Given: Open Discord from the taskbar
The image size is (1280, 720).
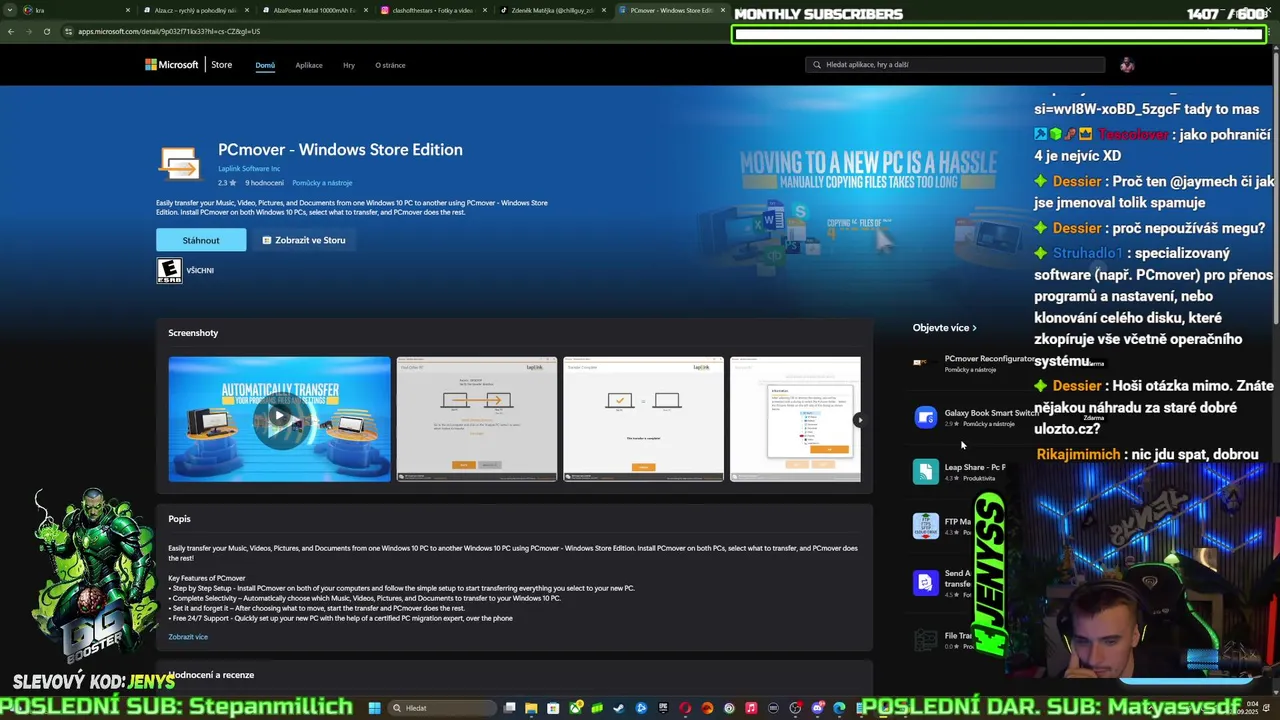Looking at the screenshot, I should coord(817,708).
